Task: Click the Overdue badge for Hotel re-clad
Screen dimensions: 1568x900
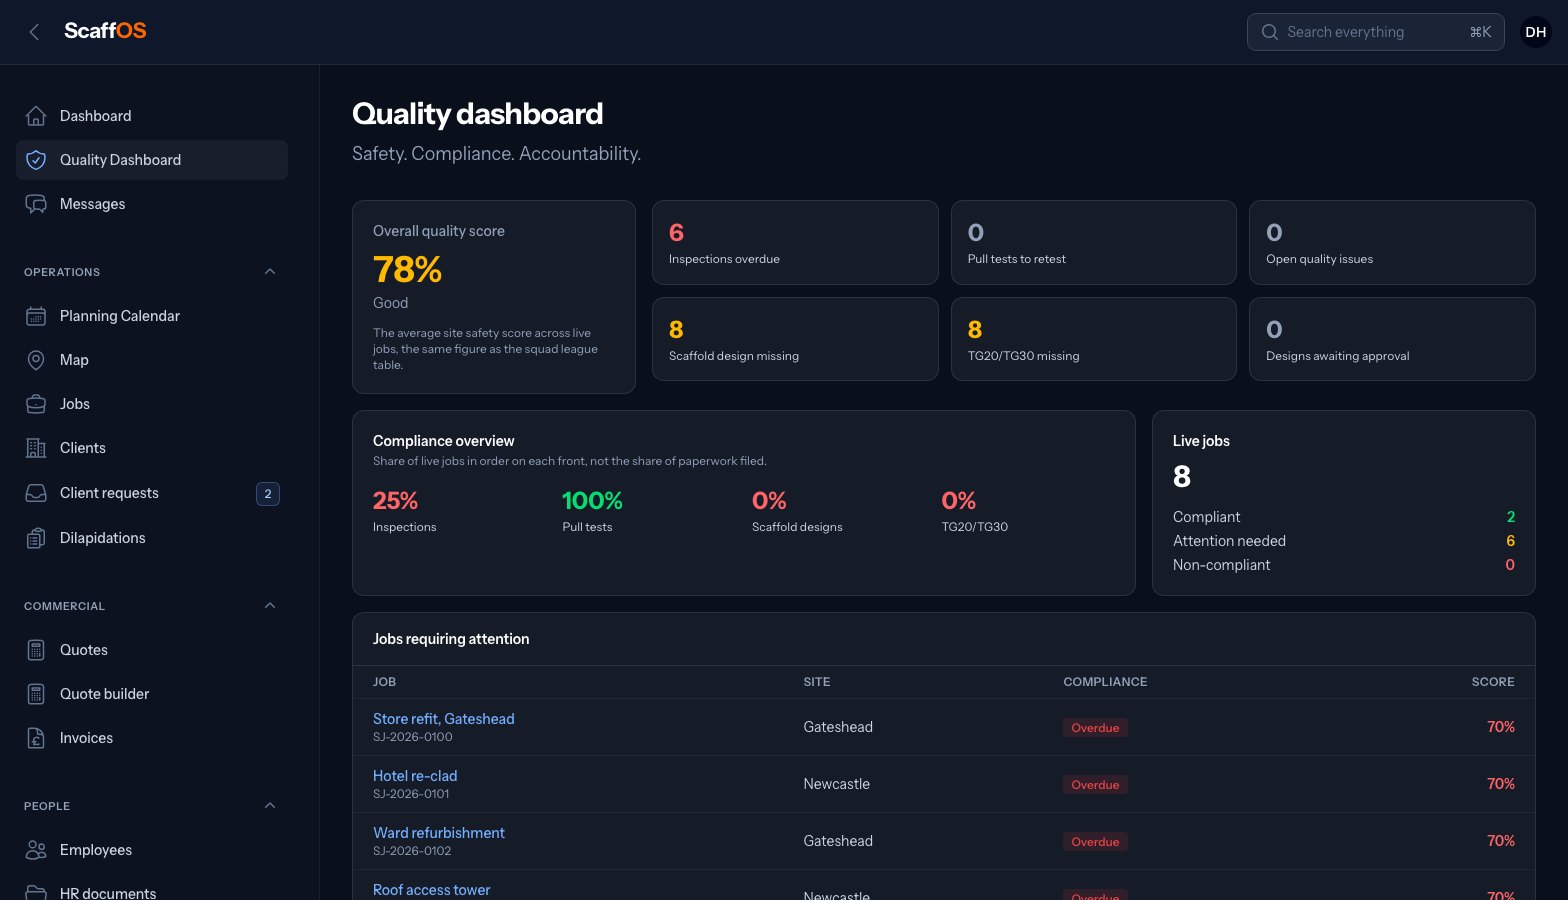Action: click(1095, 785)
